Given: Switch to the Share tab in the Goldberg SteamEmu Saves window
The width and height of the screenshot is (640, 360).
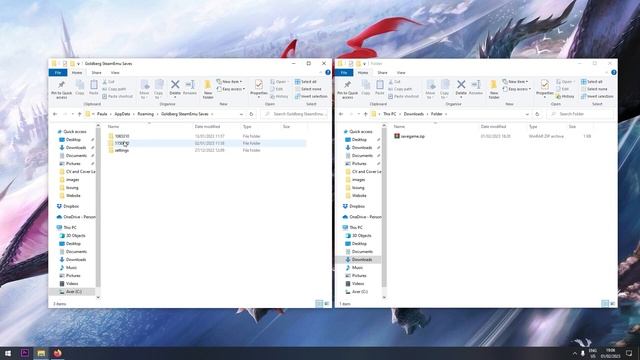Looking at the screenshot, I should tap(96, 73).
